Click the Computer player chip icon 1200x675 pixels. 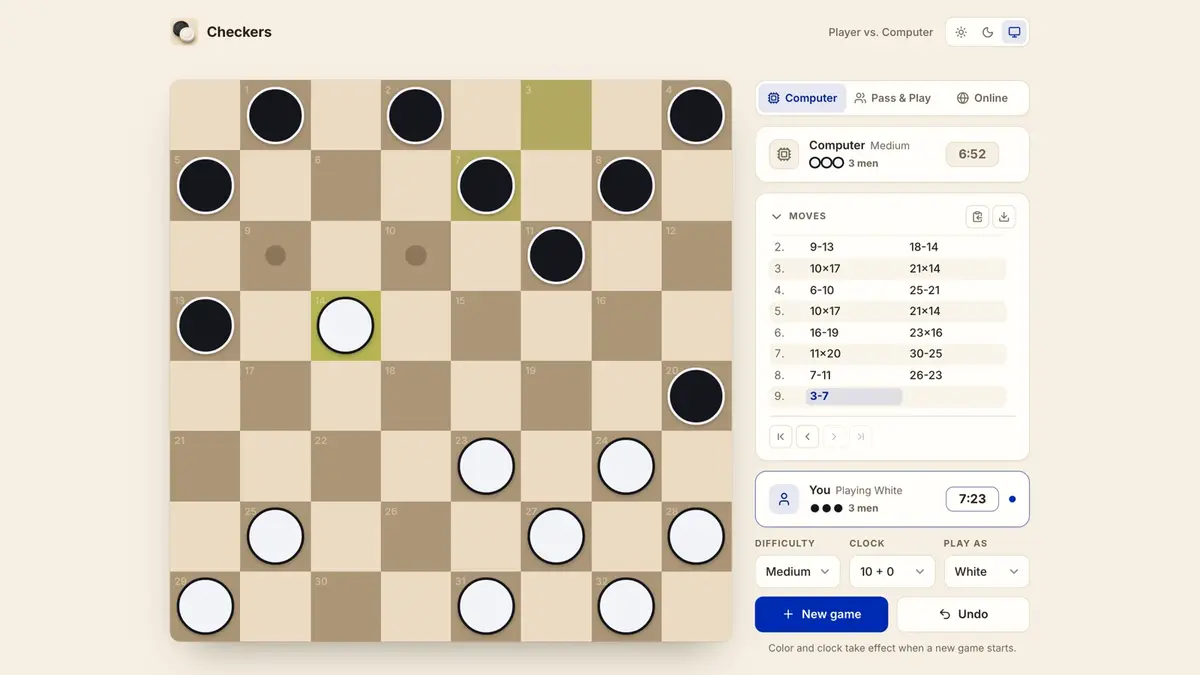784,154
